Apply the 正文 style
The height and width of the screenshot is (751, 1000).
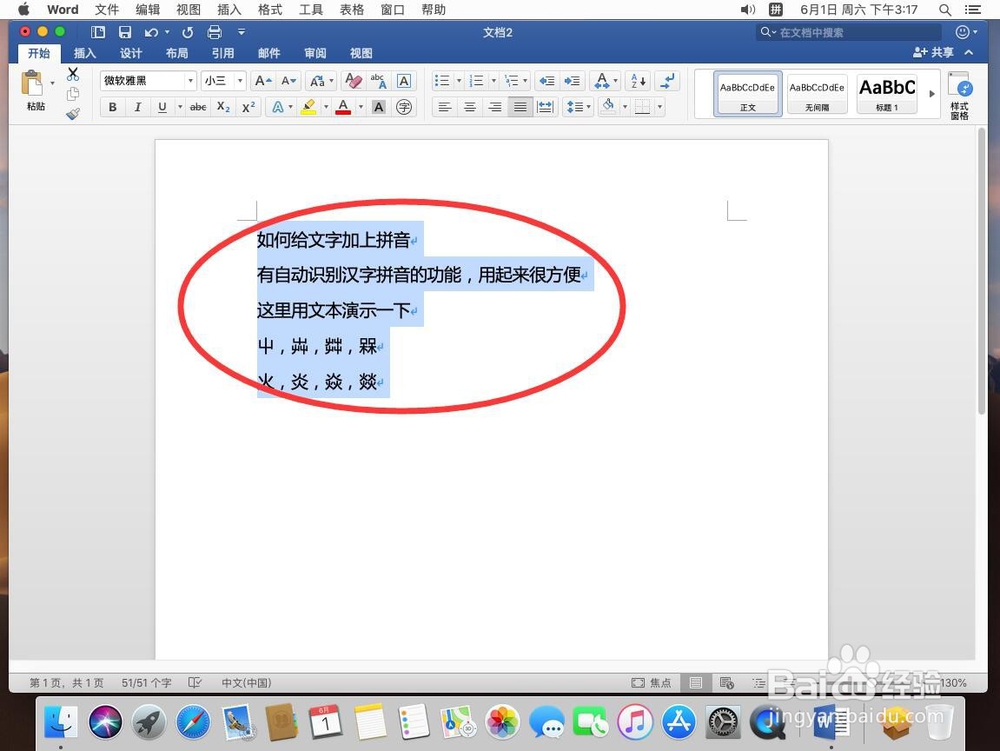pyautogui.click(x=747, y=94)
